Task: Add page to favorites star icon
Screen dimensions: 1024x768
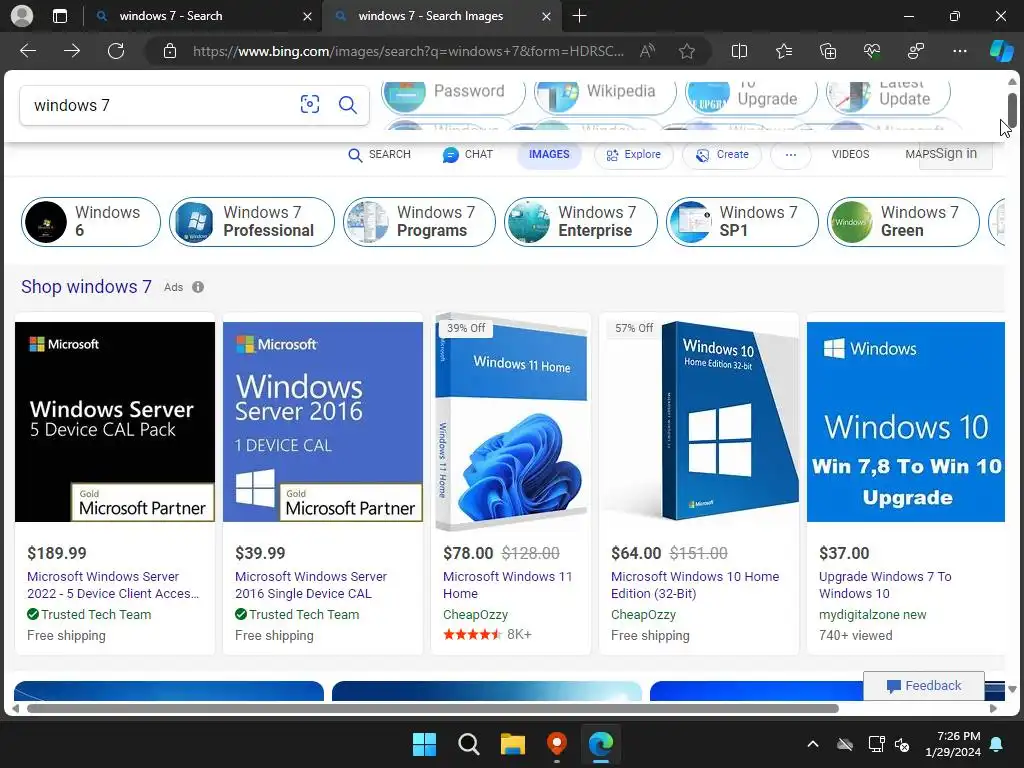Action: point(686,51)
